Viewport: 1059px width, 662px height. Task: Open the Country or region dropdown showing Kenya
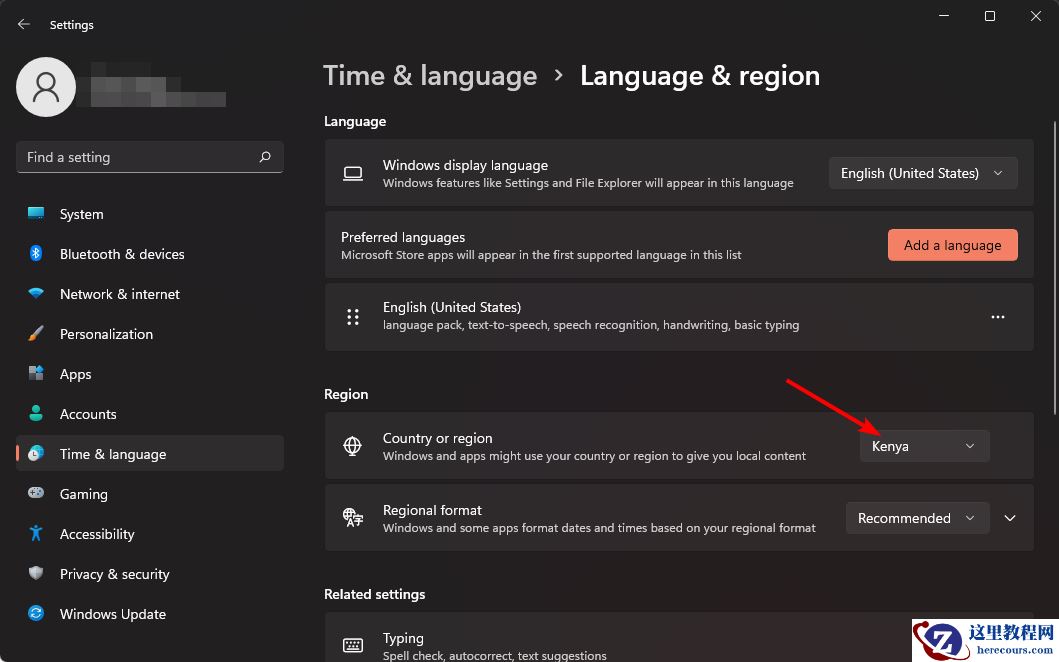pyautogui.click(x=922, y=446)
